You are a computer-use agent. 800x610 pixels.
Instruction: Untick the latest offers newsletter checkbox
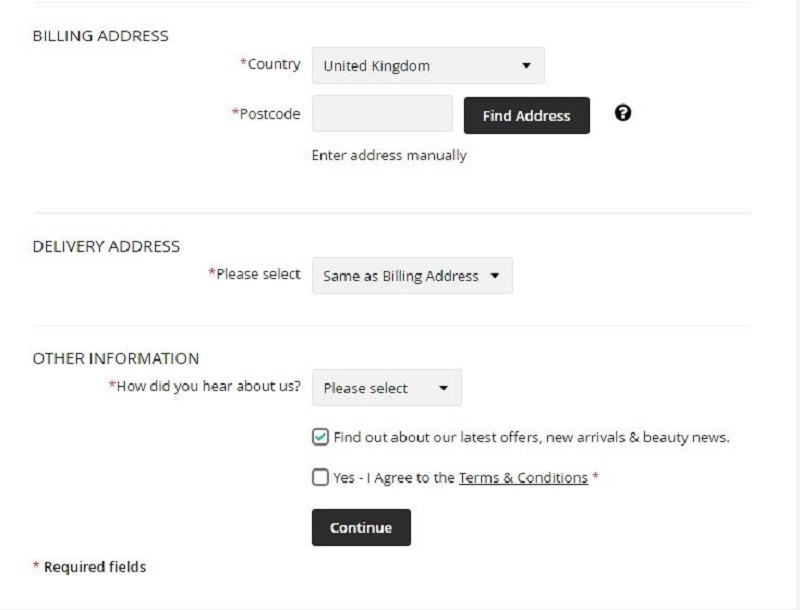320,437
